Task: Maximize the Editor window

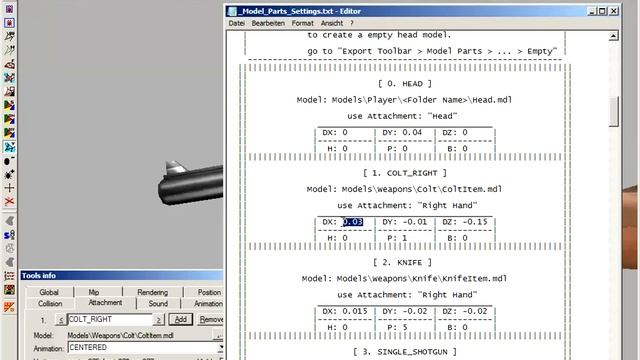Action: coord(602,11)
